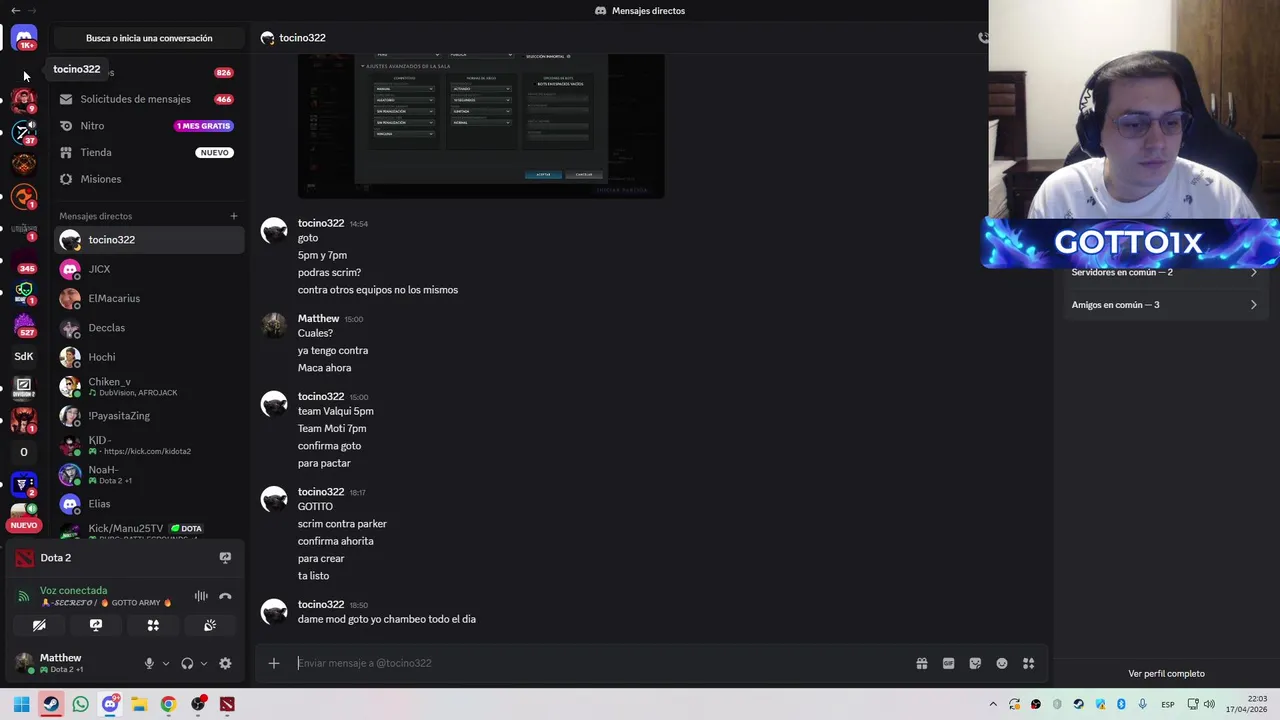Open the soundboard in voice panel
Image resolution: width=1280 pixels, height=720 pixels.
pyautogui.click(x=210, y=625)
